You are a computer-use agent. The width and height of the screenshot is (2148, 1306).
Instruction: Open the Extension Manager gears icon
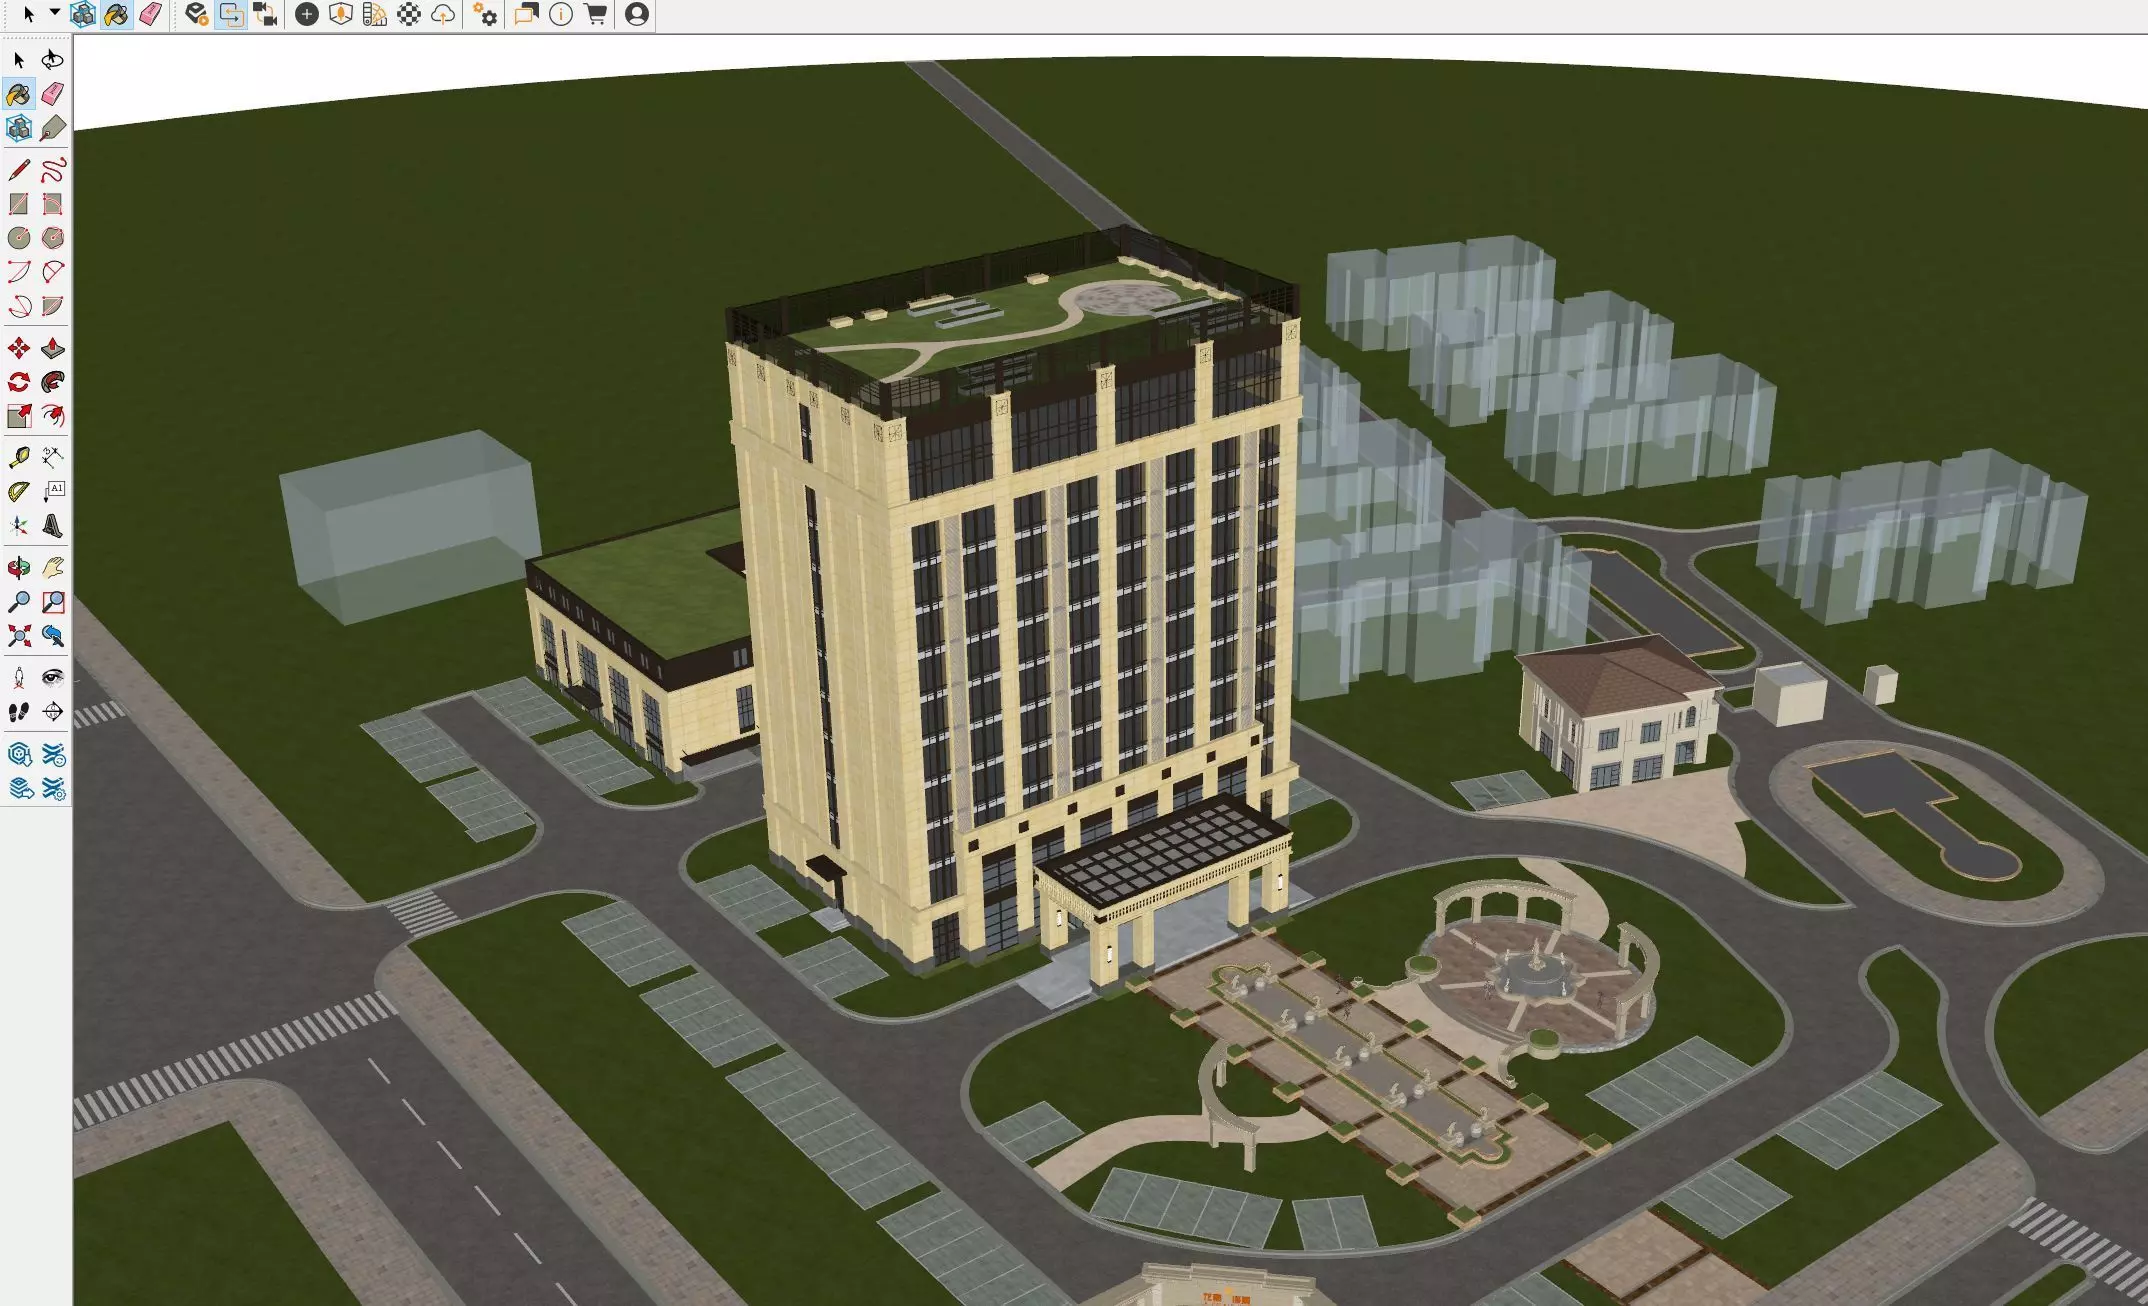[485, 14]
